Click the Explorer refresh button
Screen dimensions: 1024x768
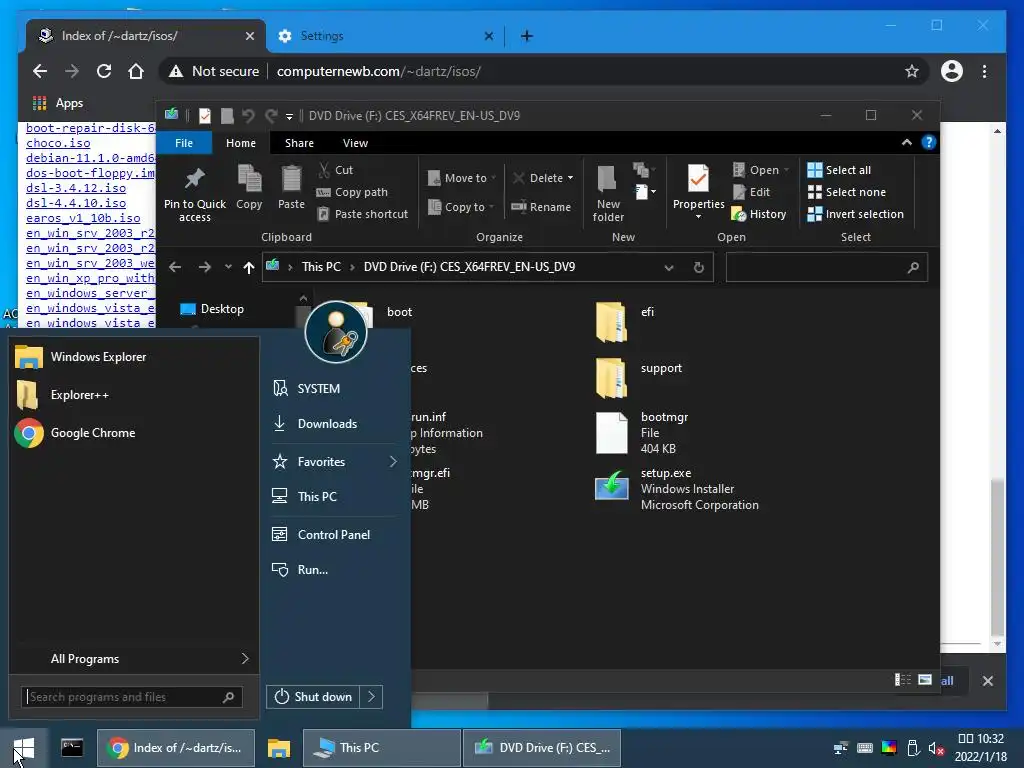[x=699, y=268]
